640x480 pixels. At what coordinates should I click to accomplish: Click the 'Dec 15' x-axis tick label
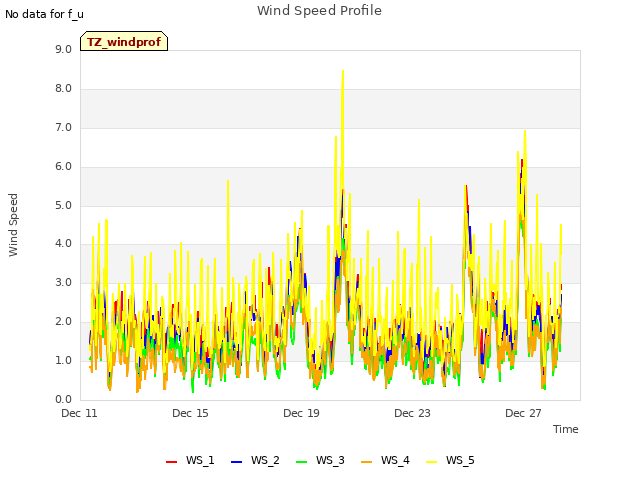pos(190,413)
